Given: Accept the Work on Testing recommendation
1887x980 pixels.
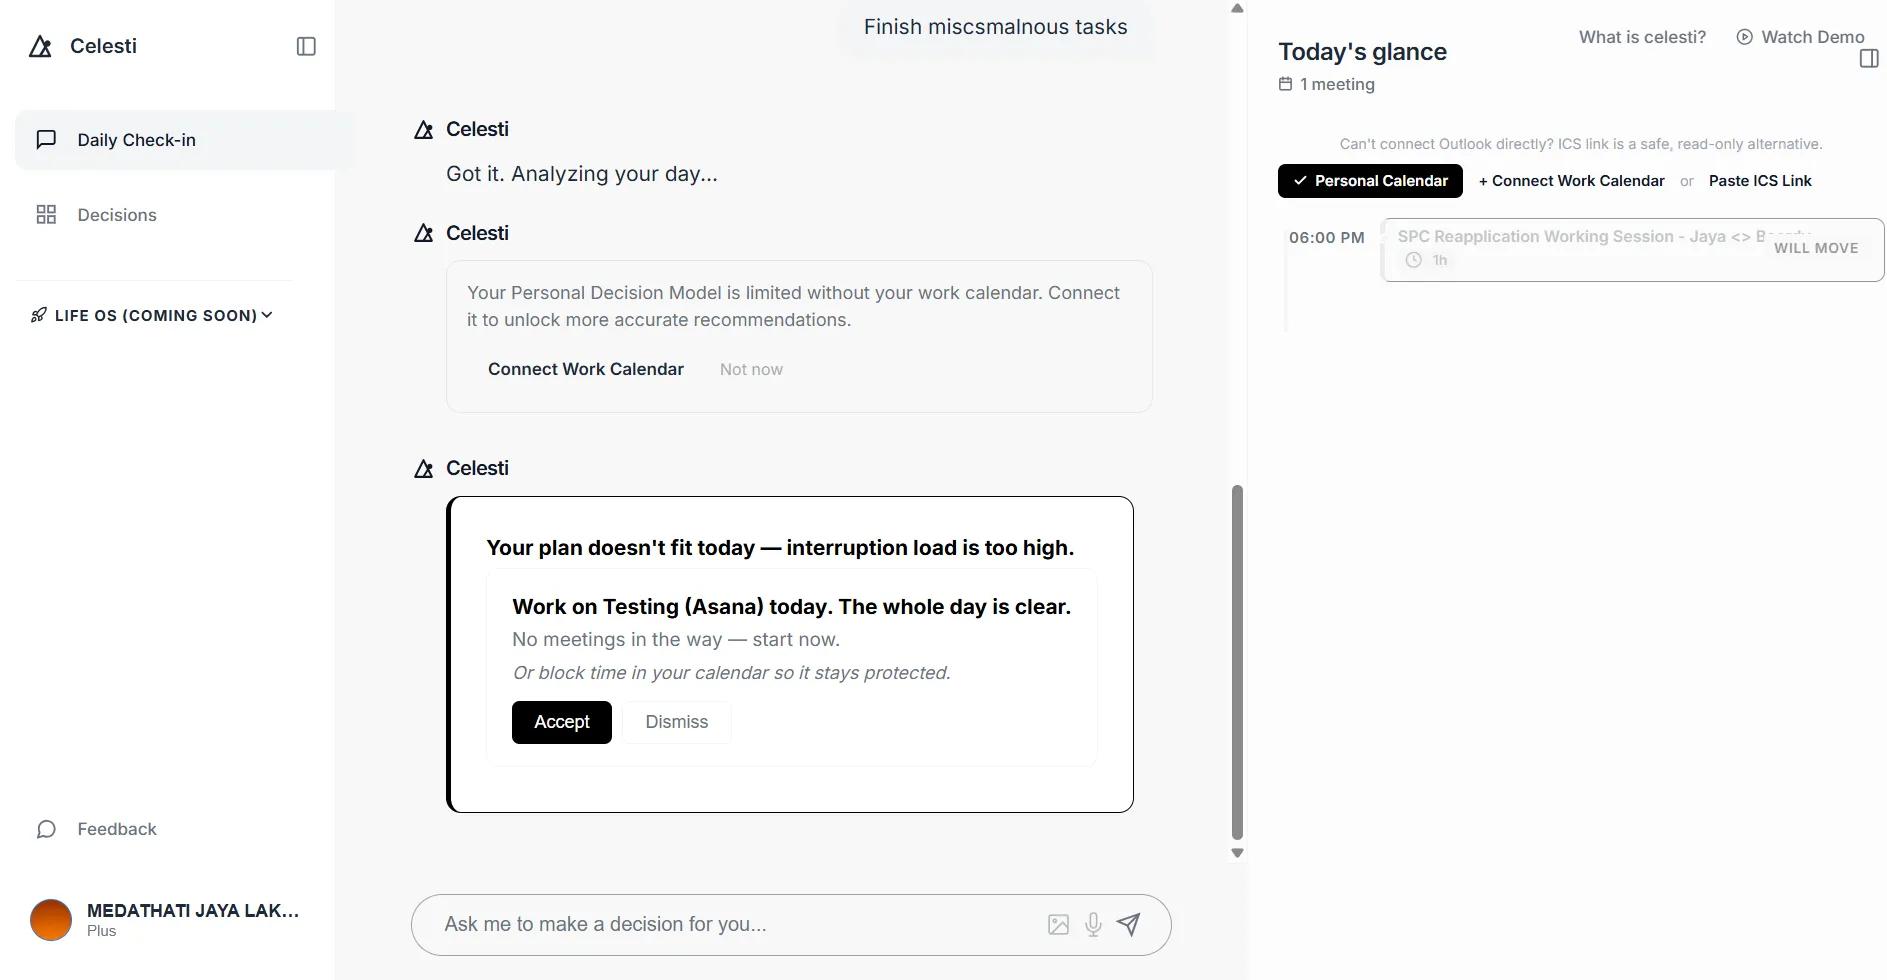Looking at the screenshot, I should pos(562,722).
